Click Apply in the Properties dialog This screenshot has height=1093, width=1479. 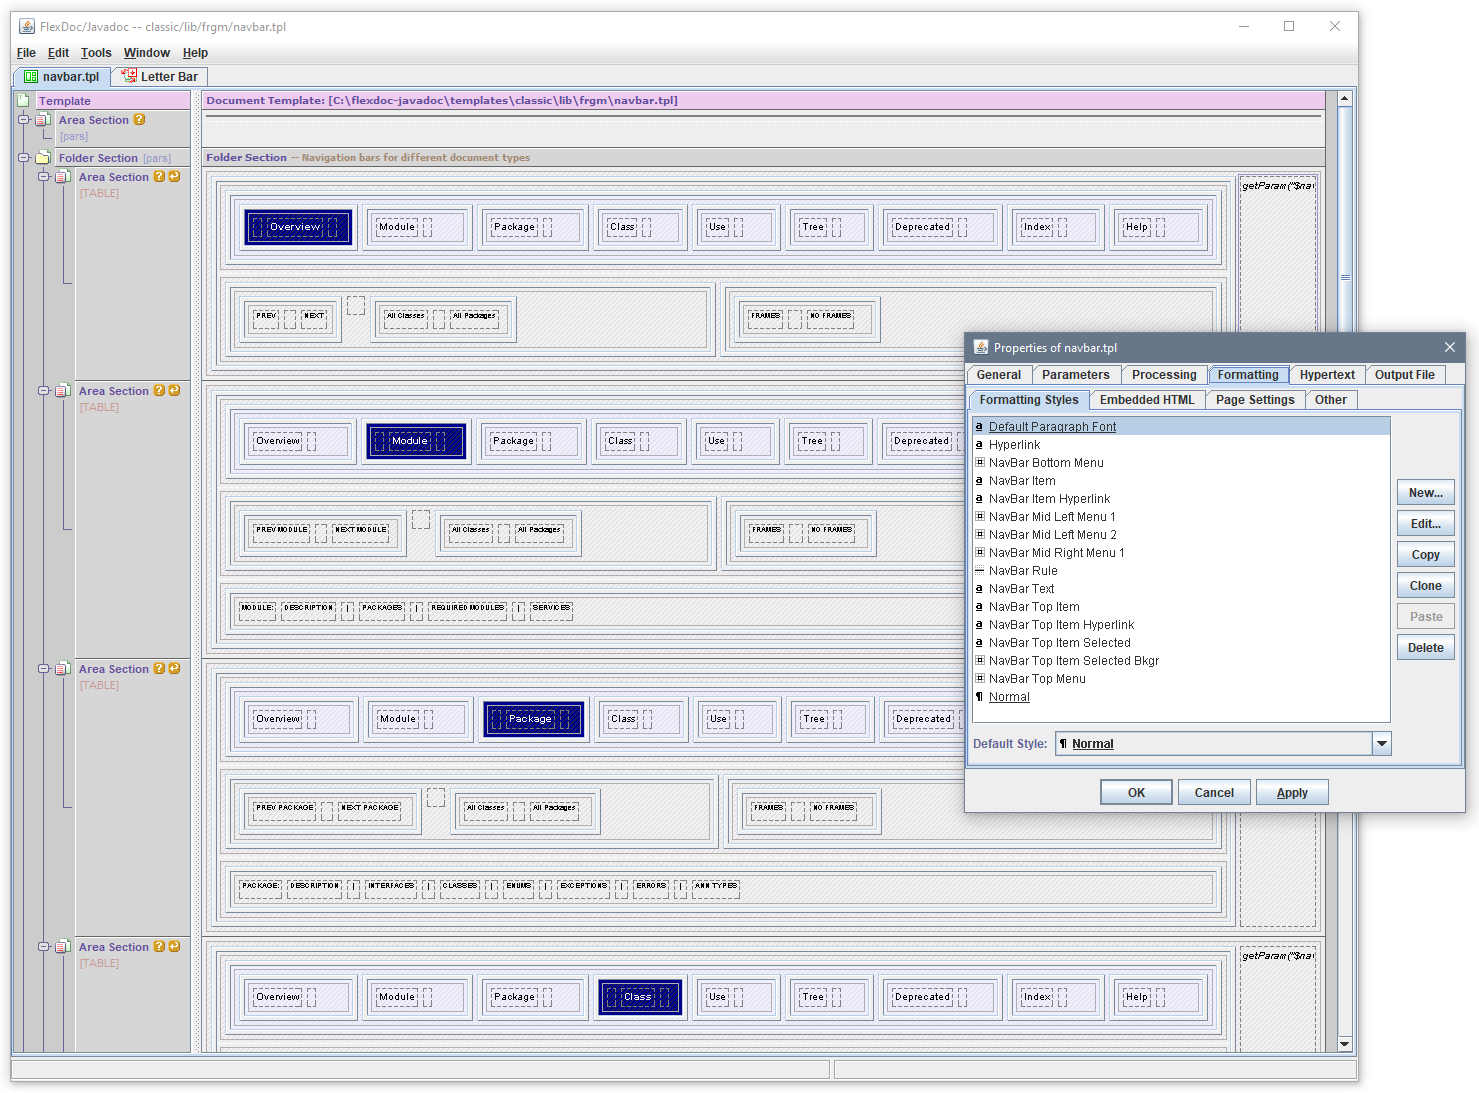coord(1291,793)
